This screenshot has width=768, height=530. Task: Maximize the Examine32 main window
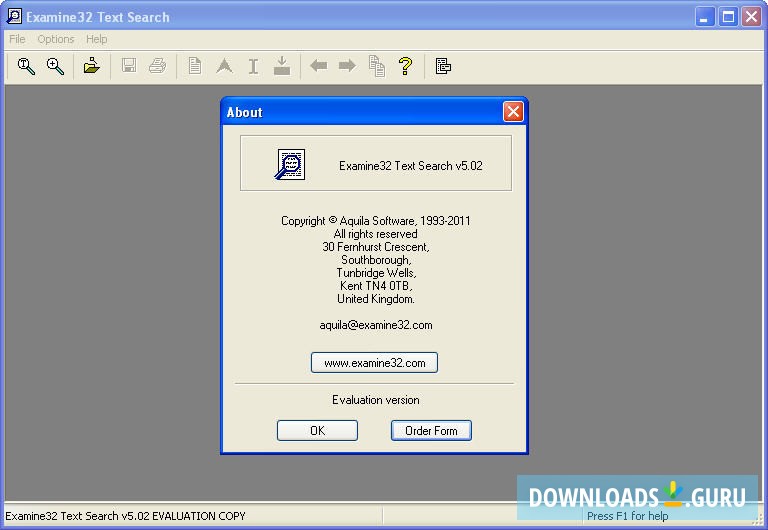click(728, 17)
